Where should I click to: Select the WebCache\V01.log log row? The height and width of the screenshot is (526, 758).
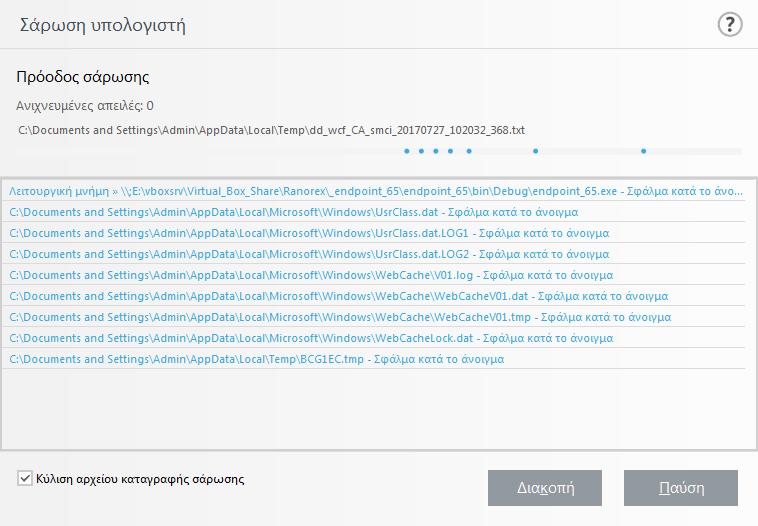[x=373, y=275]
